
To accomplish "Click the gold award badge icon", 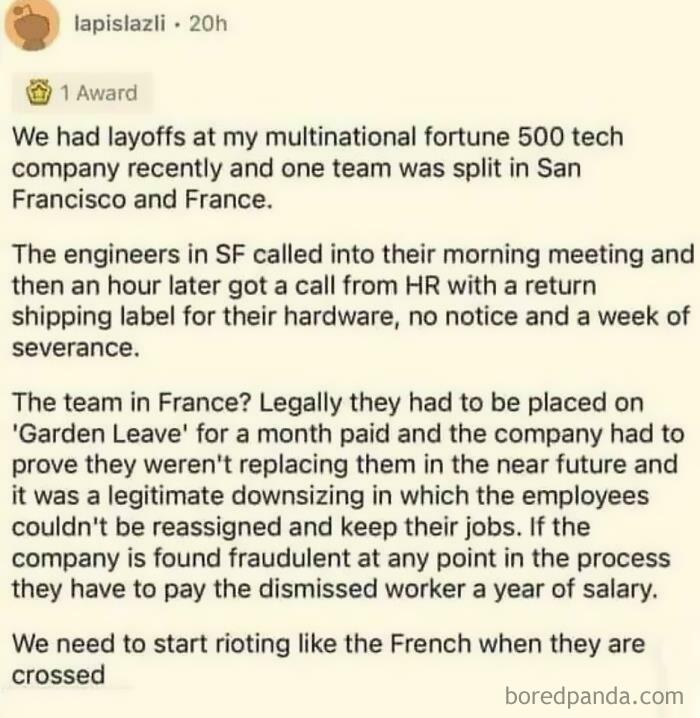I will (39, 92).
